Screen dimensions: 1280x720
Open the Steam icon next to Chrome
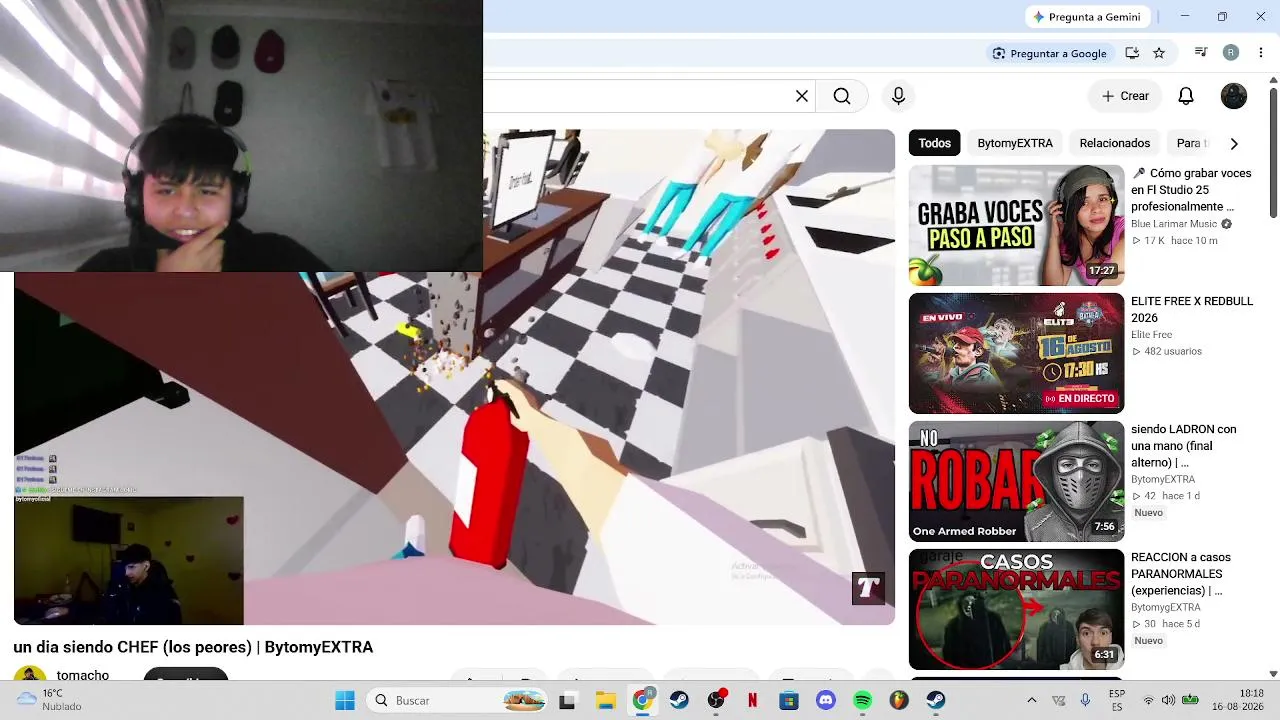(x=679, y=701)
